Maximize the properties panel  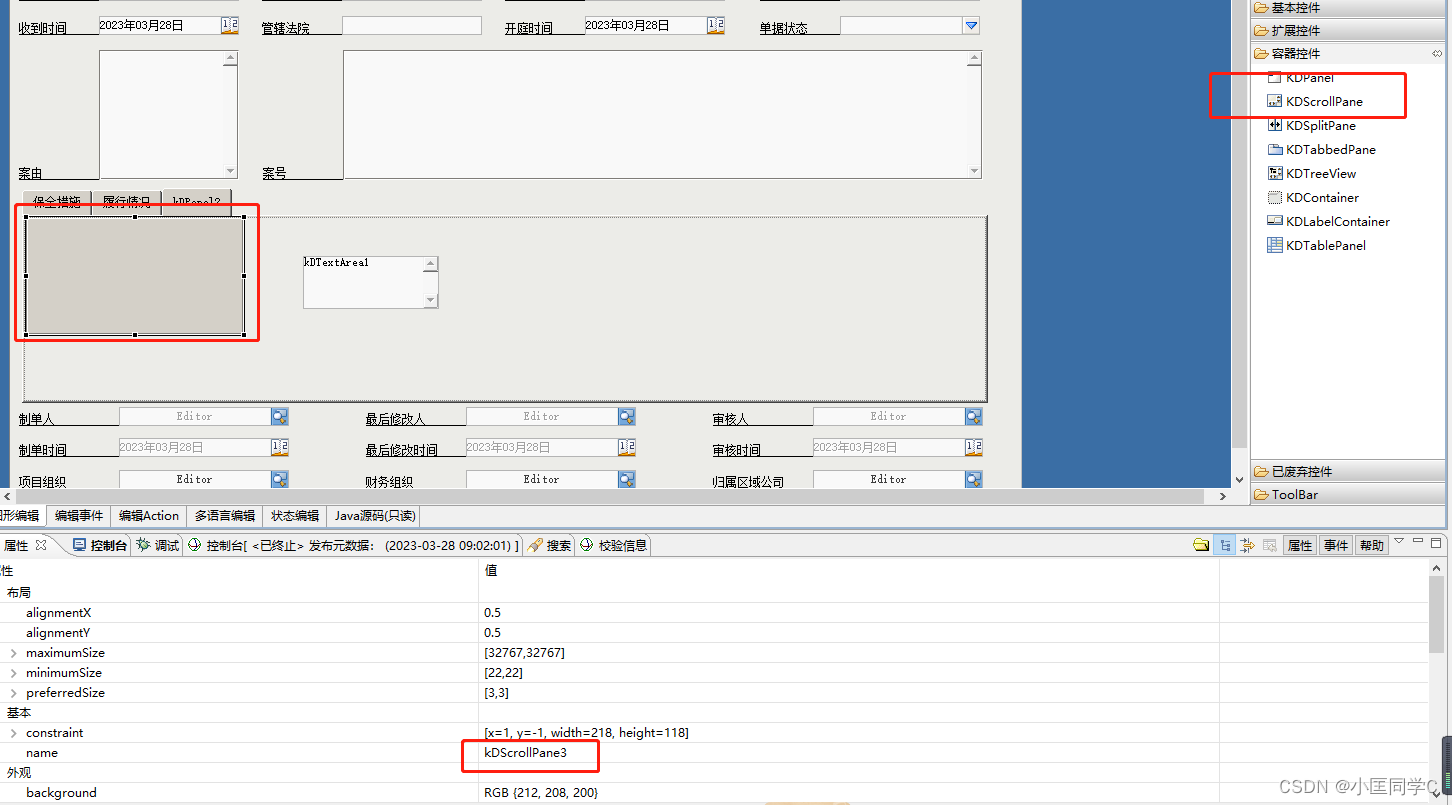tap(1437, 542)
